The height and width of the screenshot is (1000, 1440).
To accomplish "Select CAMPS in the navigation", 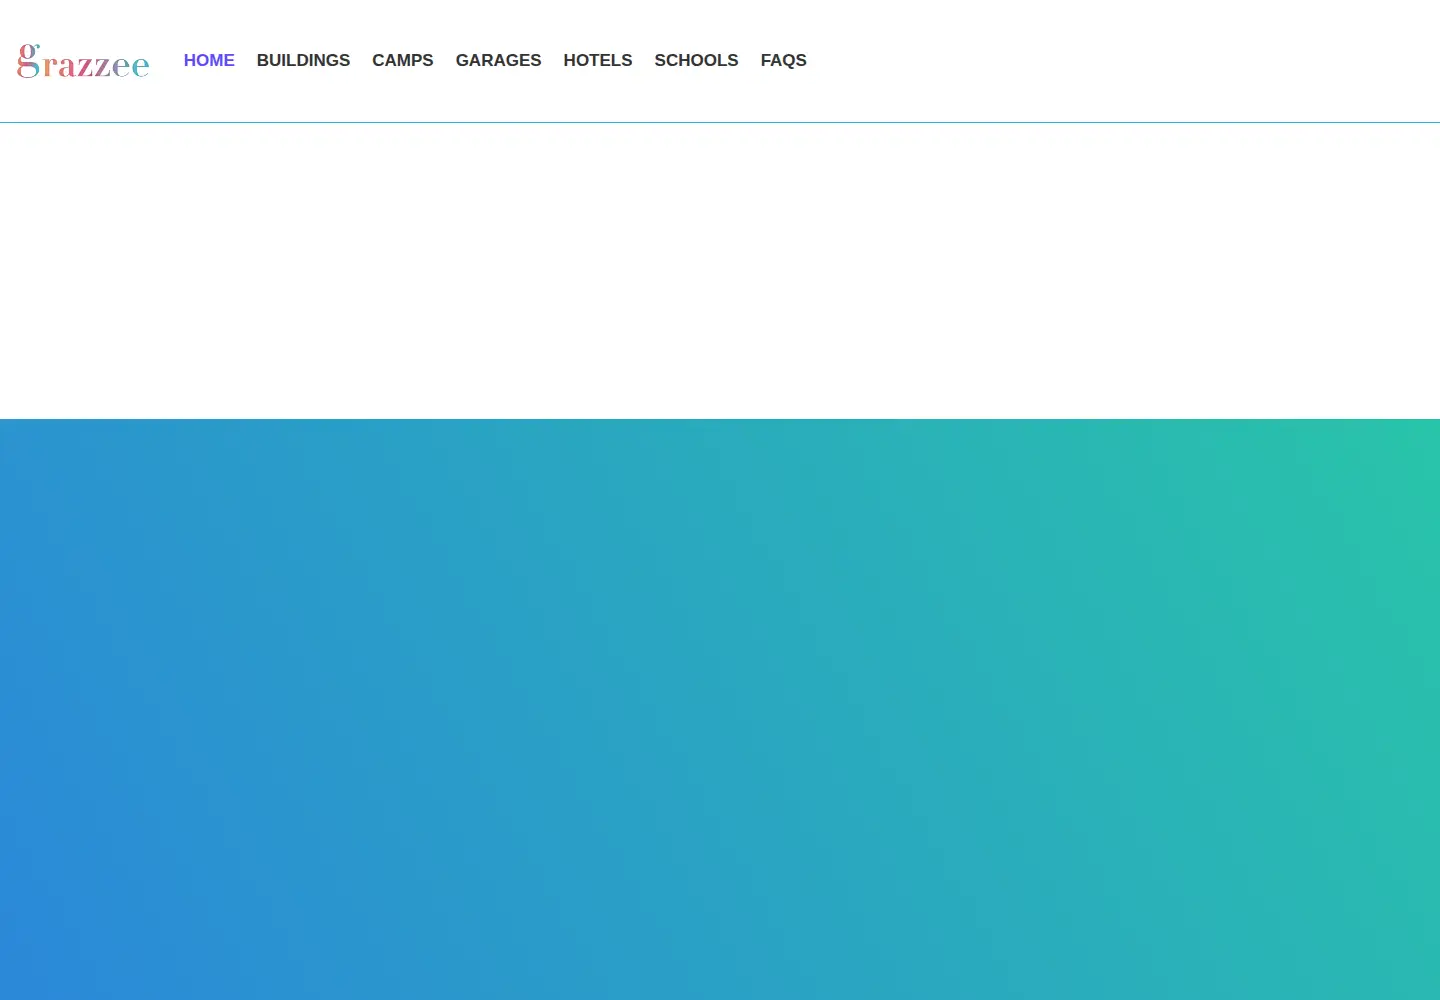I will tap(403, 60).
